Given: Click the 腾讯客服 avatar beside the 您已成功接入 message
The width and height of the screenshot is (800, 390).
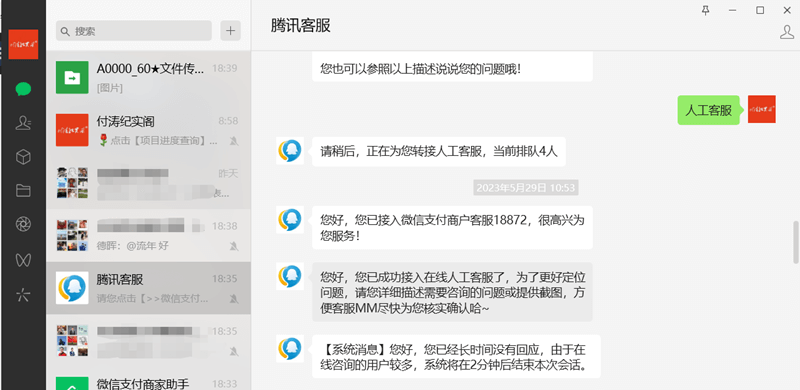Looking at the screenshot, I should [x=290, y=276].
